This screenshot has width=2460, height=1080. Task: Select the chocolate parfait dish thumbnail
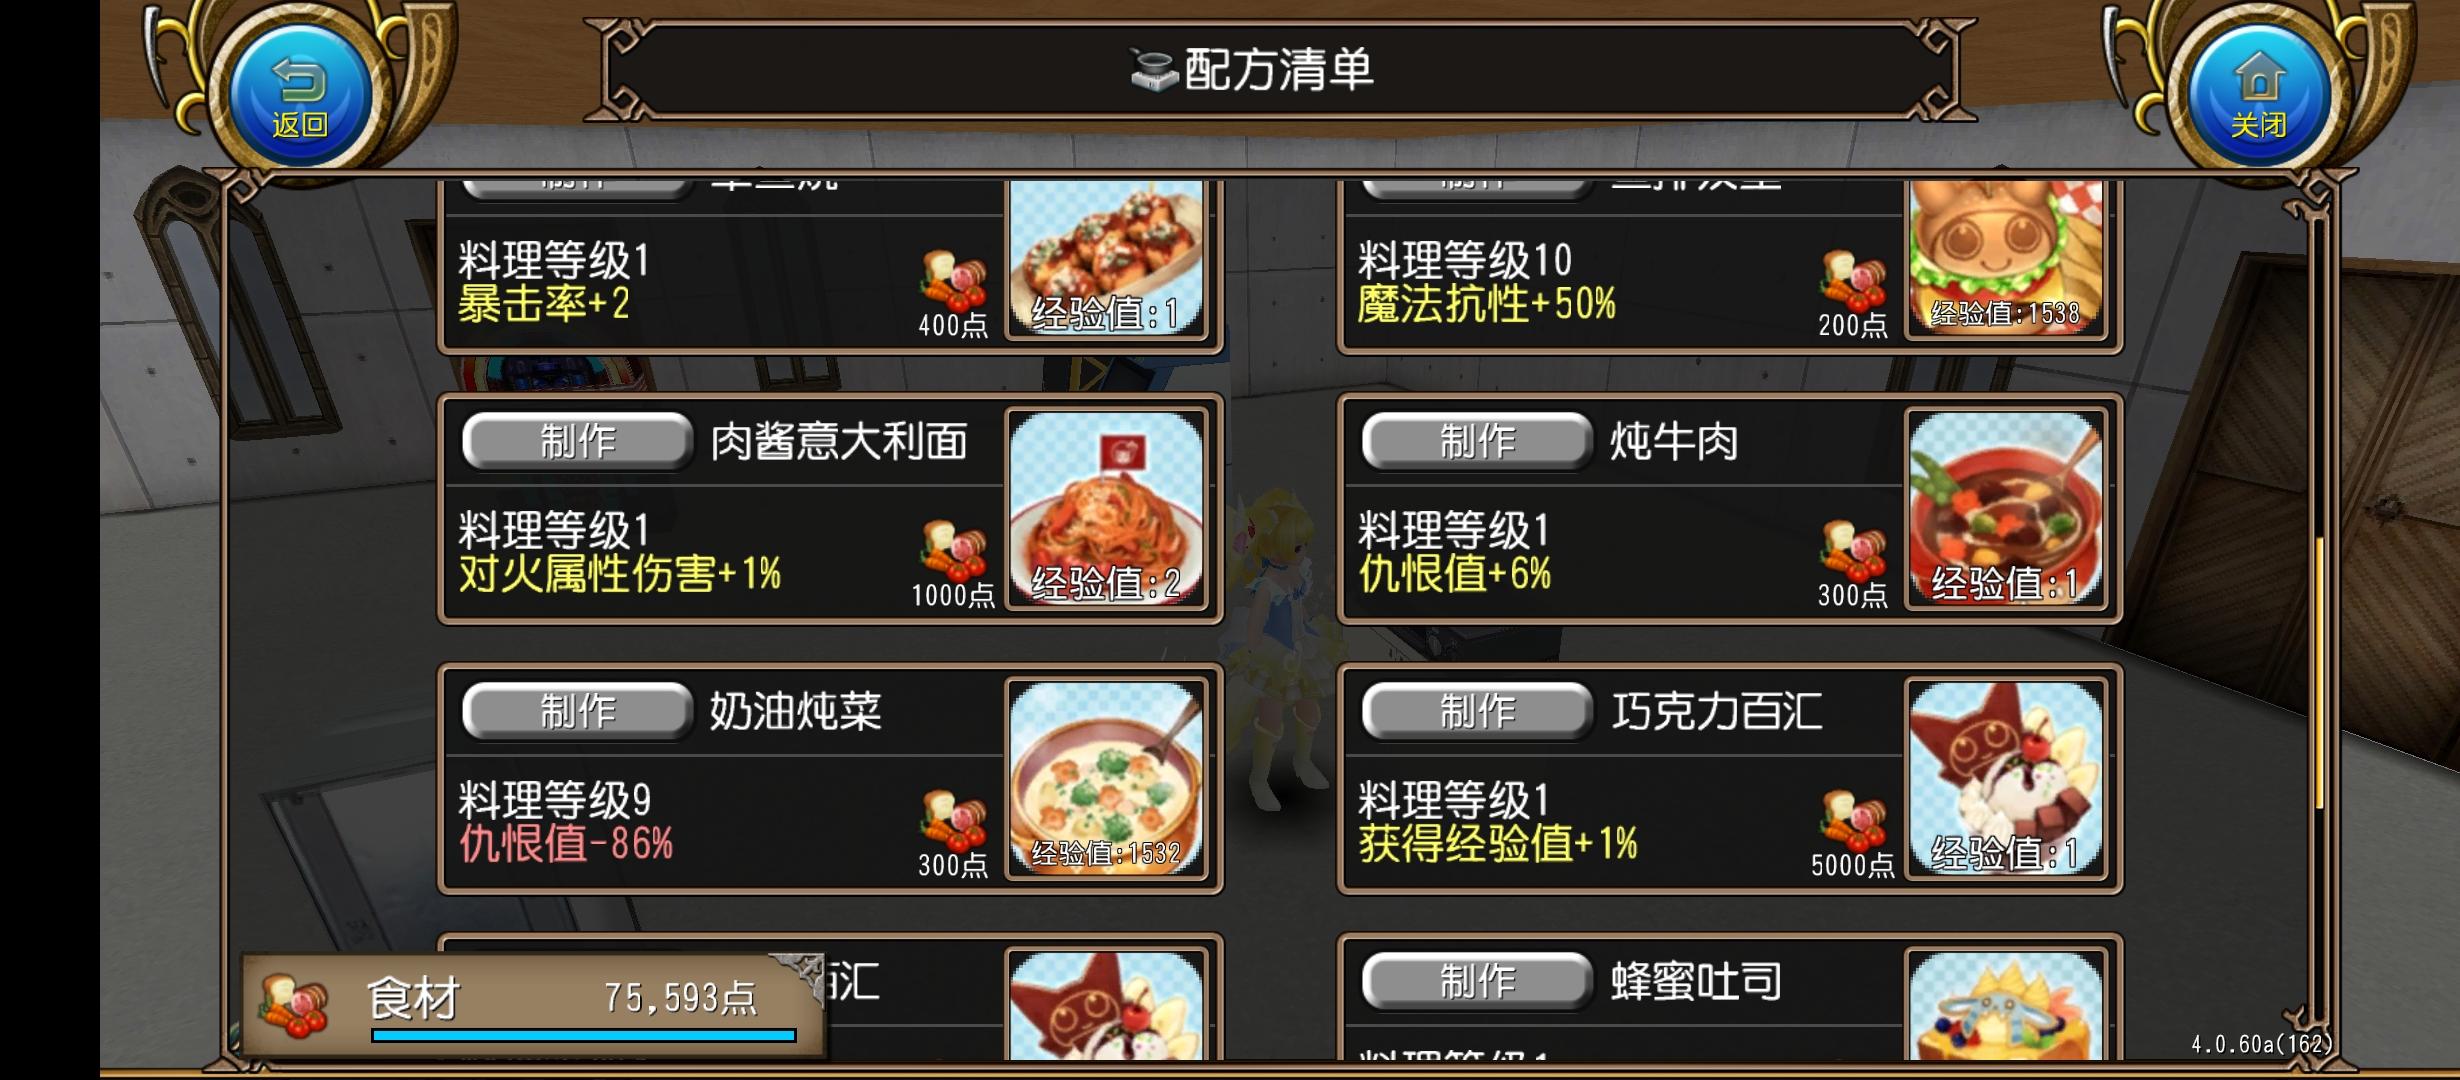(x=2006, y=779)
